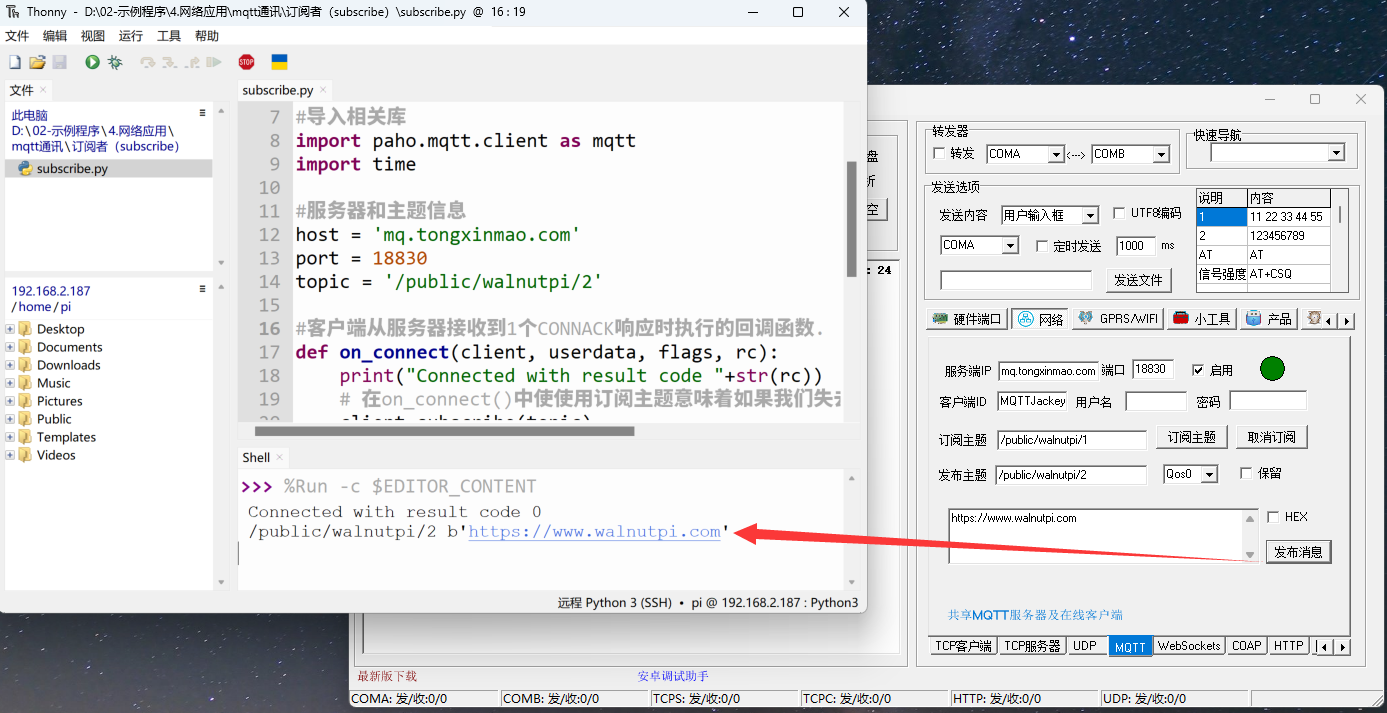Open the 硬件端口 hardware port tab
1387x713 pixels.
[966, 319]
